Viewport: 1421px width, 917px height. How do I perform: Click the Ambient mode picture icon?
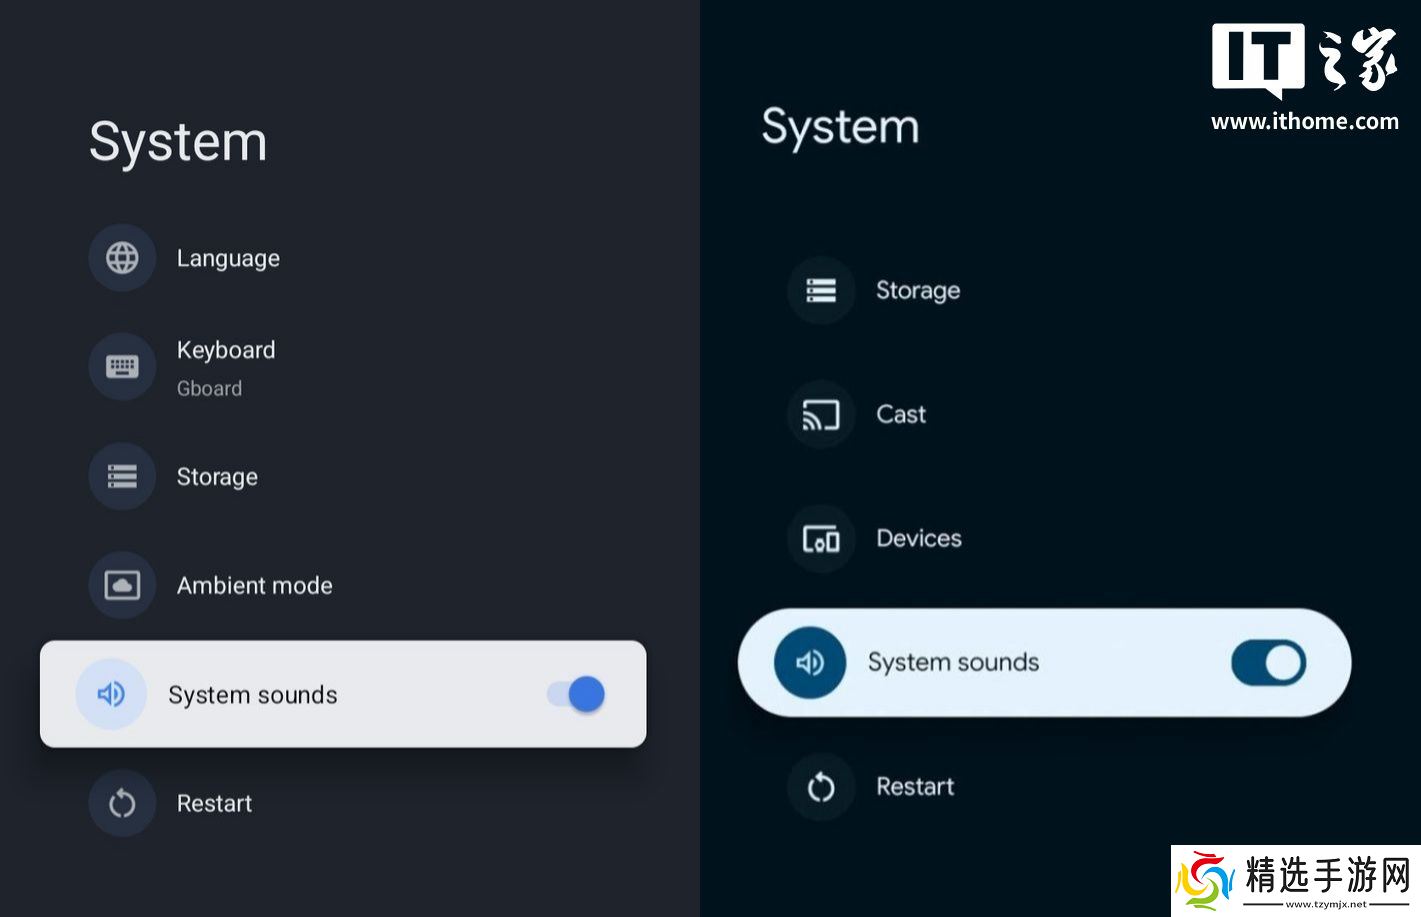click(122, 585)
